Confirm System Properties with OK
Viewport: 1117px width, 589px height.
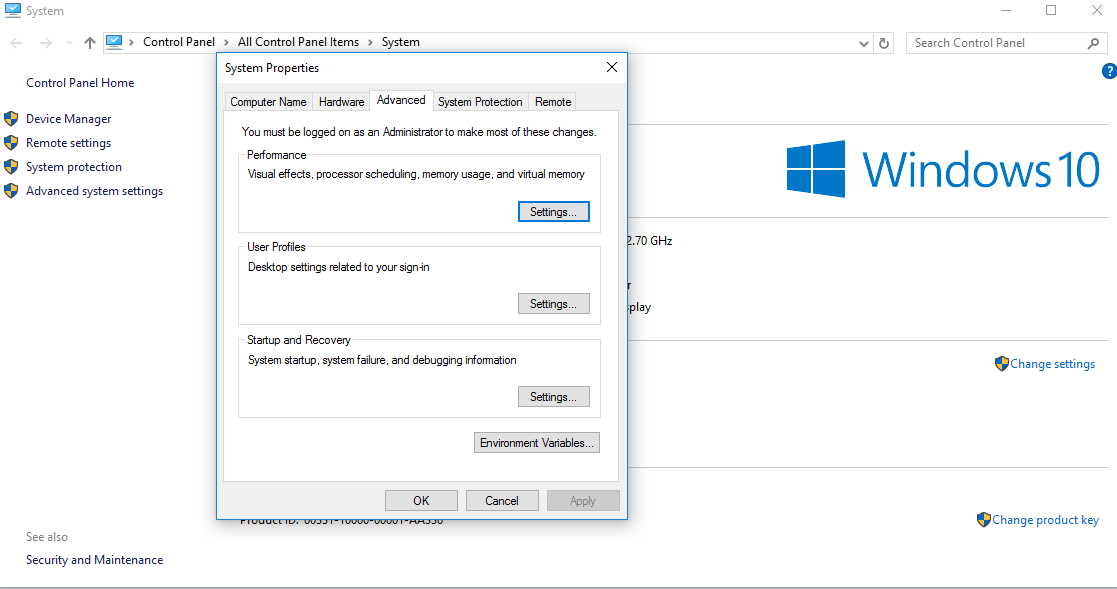tap(421, 501)
